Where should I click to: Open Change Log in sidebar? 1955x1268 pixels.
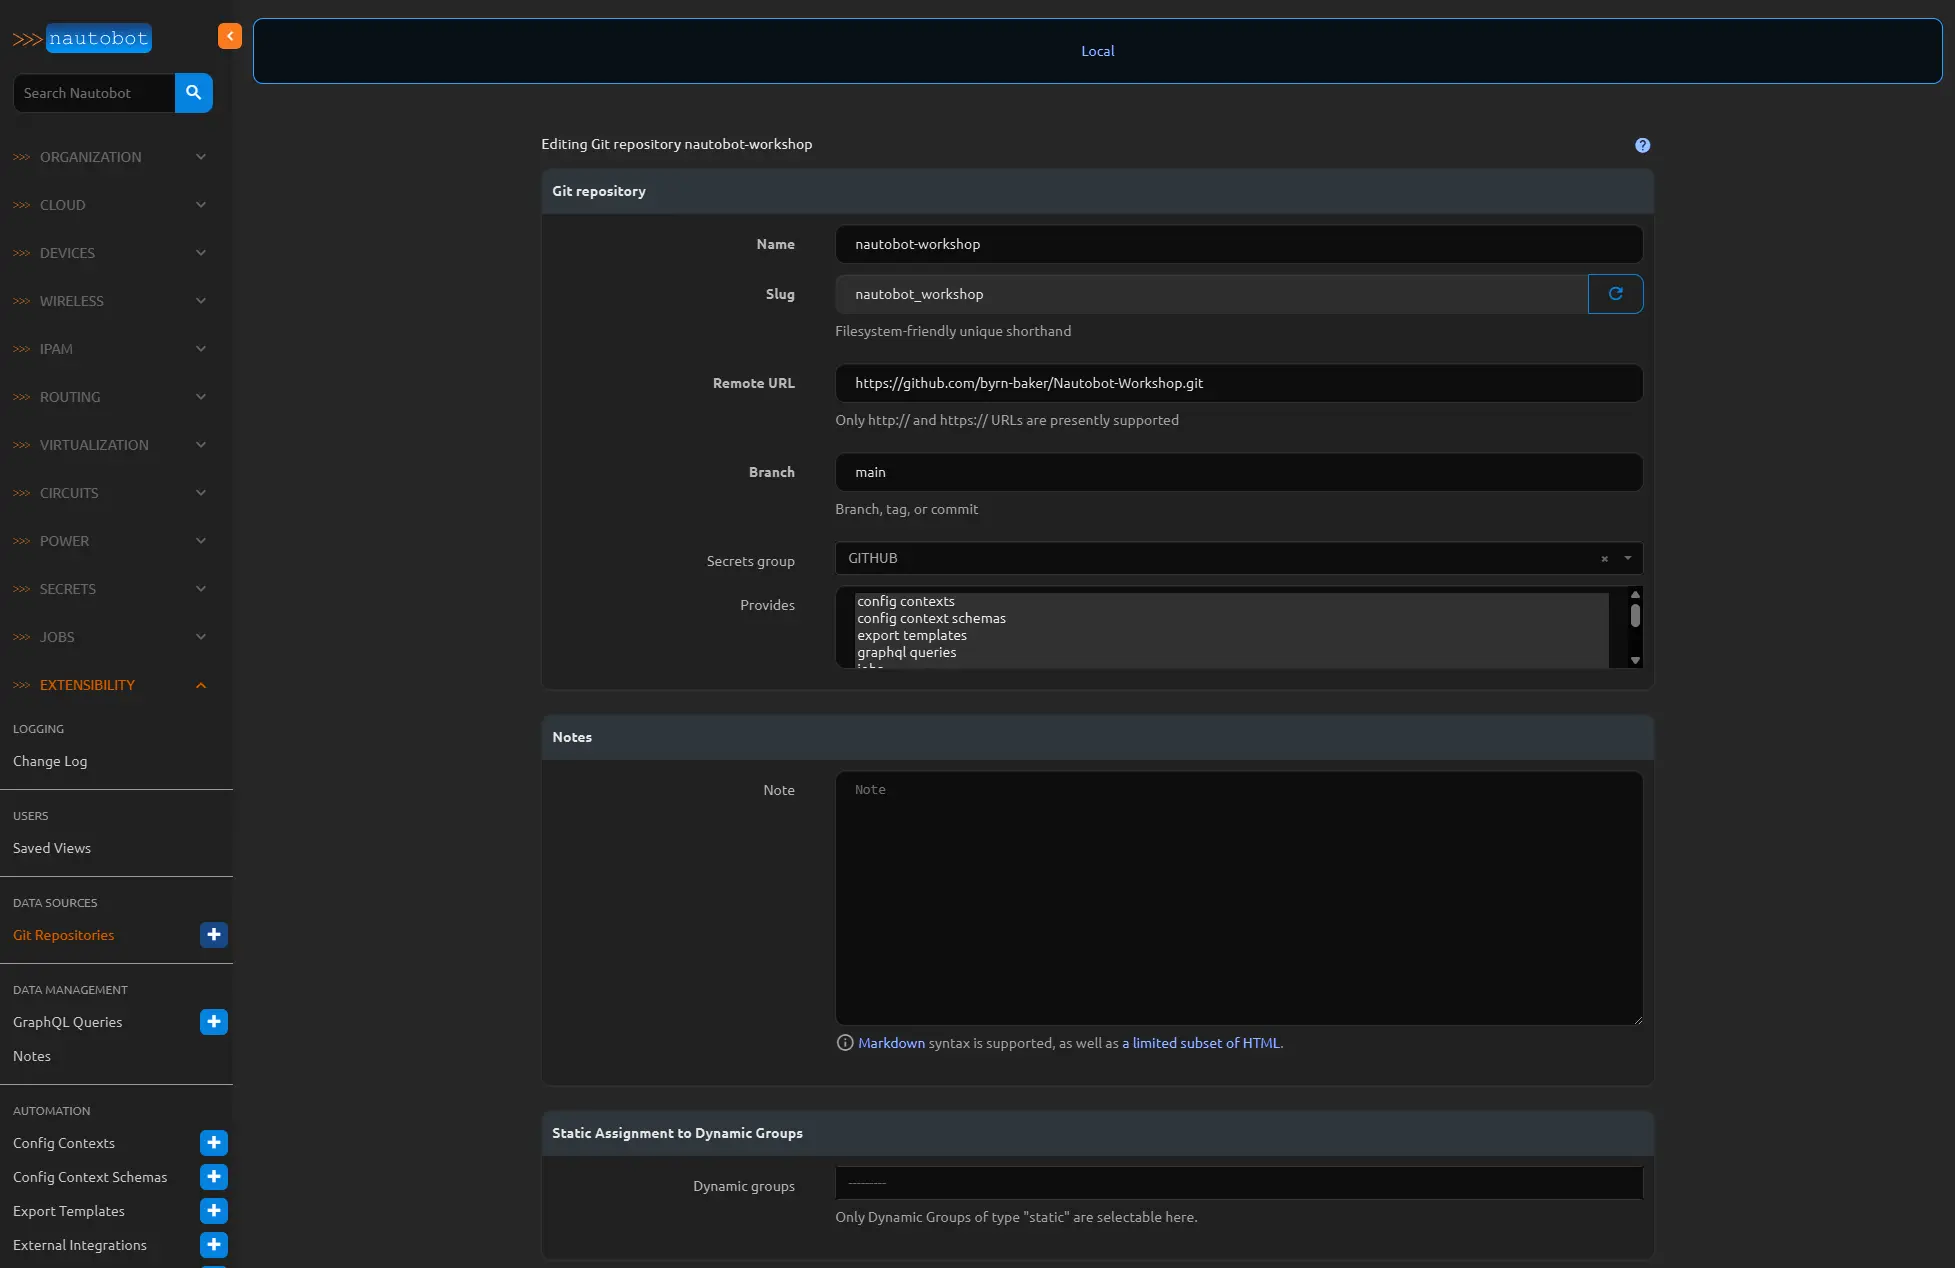tap(50, 761)
